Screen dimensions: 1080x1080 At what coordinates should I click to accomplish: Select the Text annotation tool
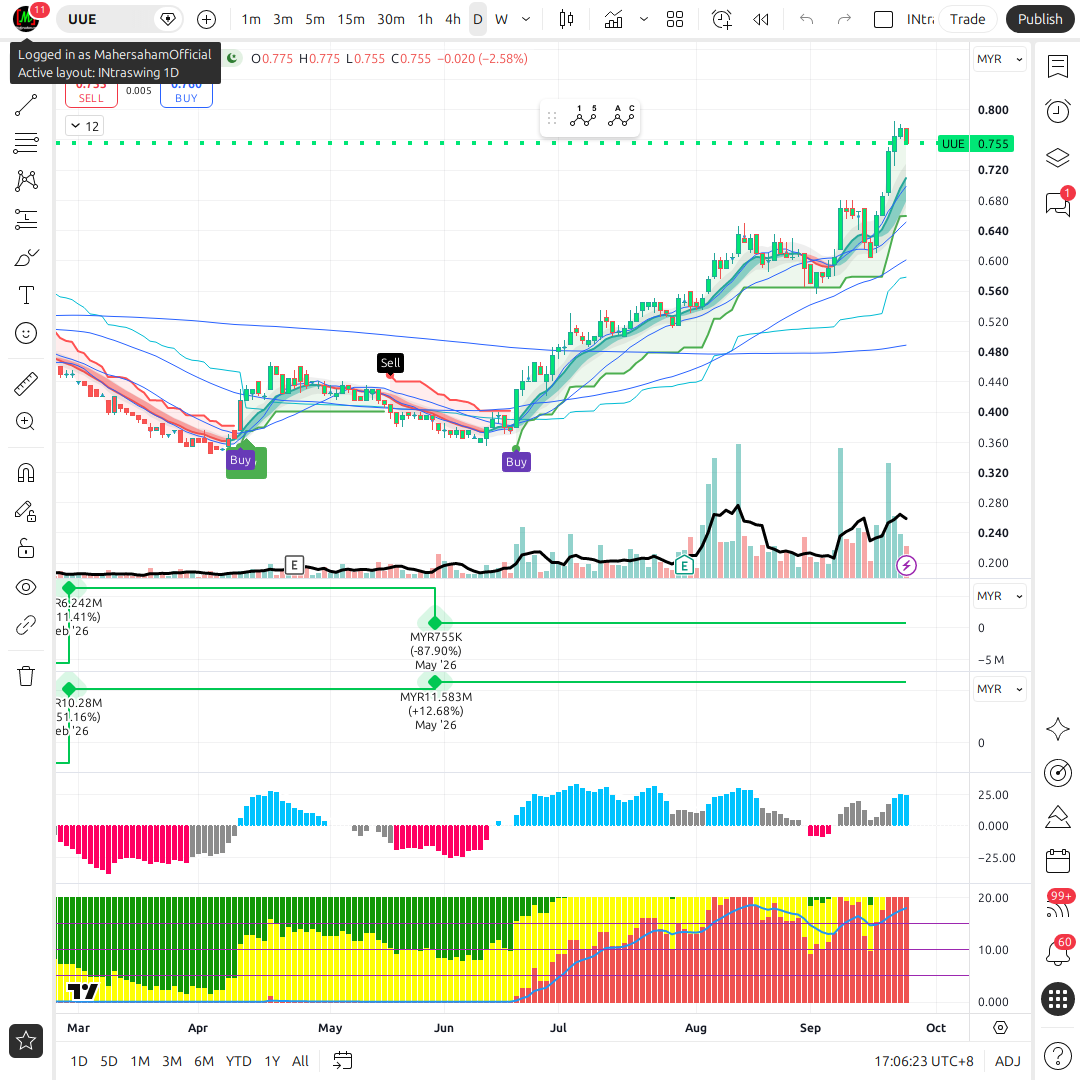tap(26, 295)
